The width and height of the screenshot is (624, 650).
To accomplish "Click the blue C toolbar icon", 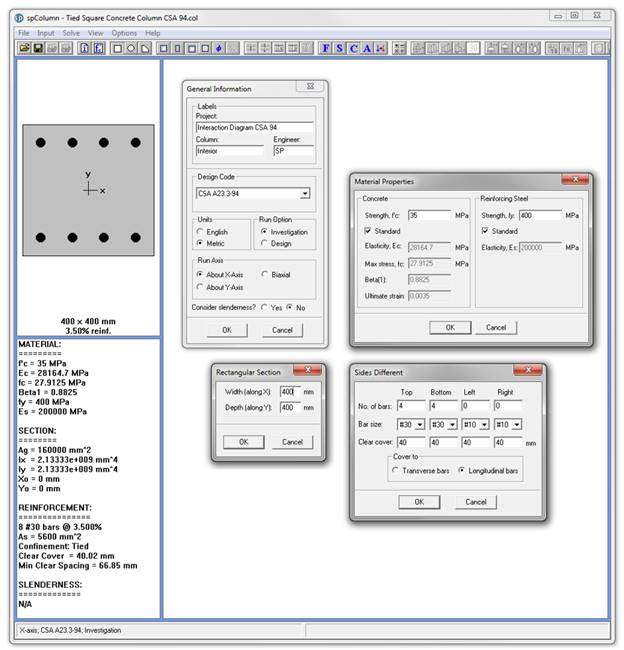I will pyautogui.click(x=354, y=49).
